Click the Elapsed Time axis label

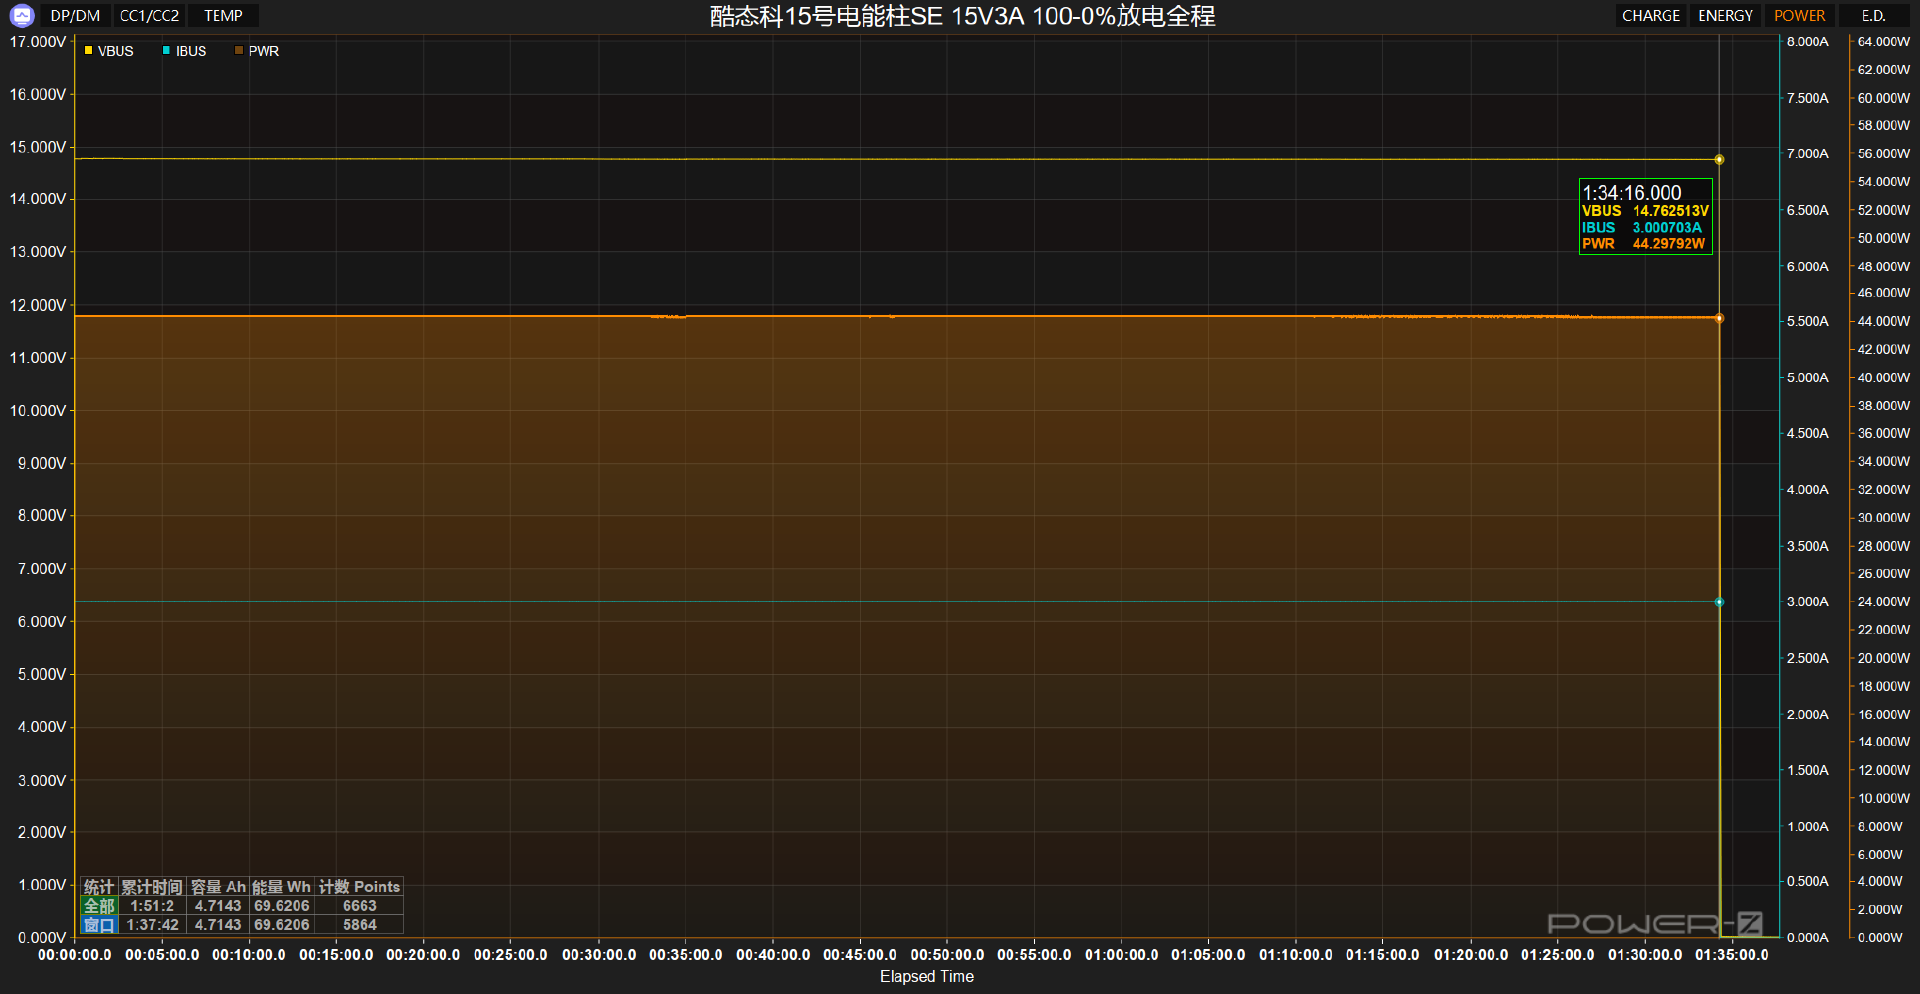click(927, 977)
